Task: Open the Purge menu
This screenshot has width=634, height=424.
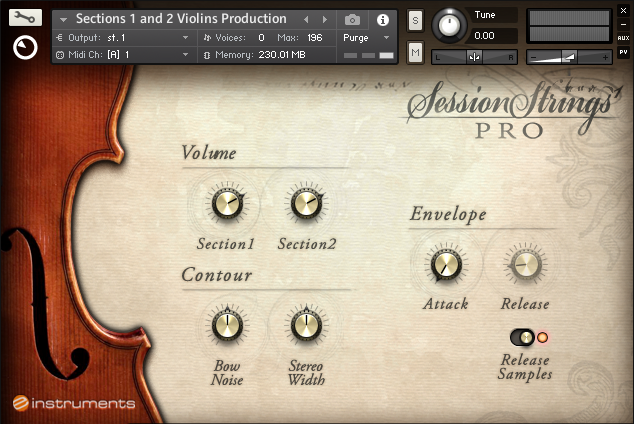Action: (366, 38)
